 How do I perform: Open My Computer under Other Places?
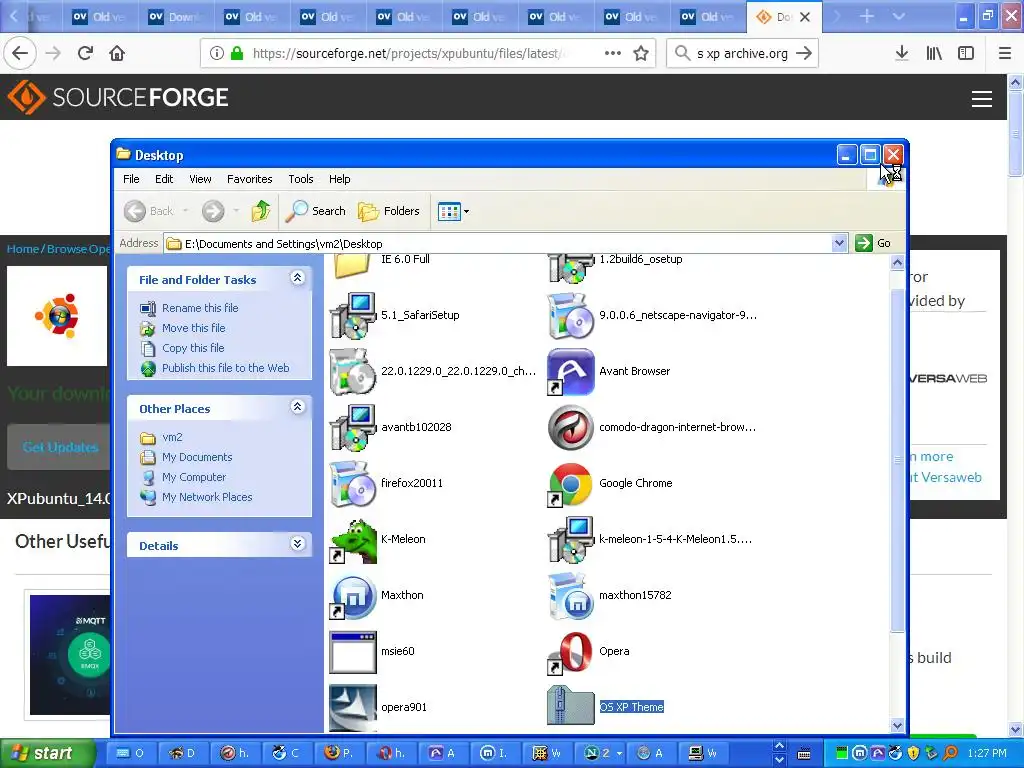coord(194,477)
